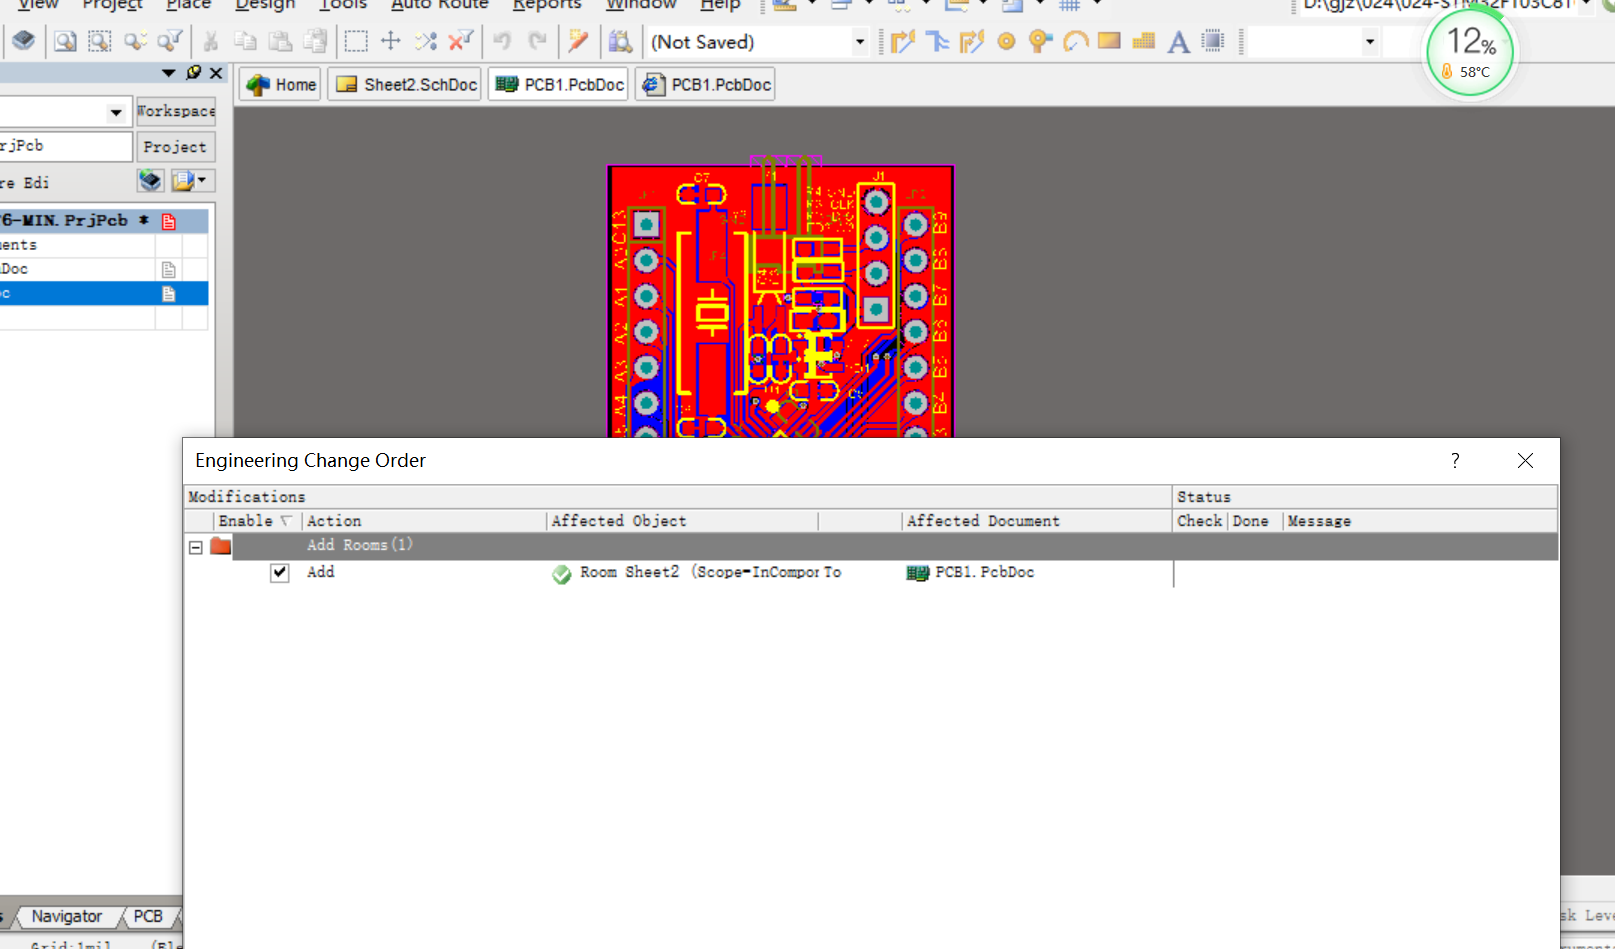
Task: Click the Browse library binoculars icon
Action: [620, 41]
